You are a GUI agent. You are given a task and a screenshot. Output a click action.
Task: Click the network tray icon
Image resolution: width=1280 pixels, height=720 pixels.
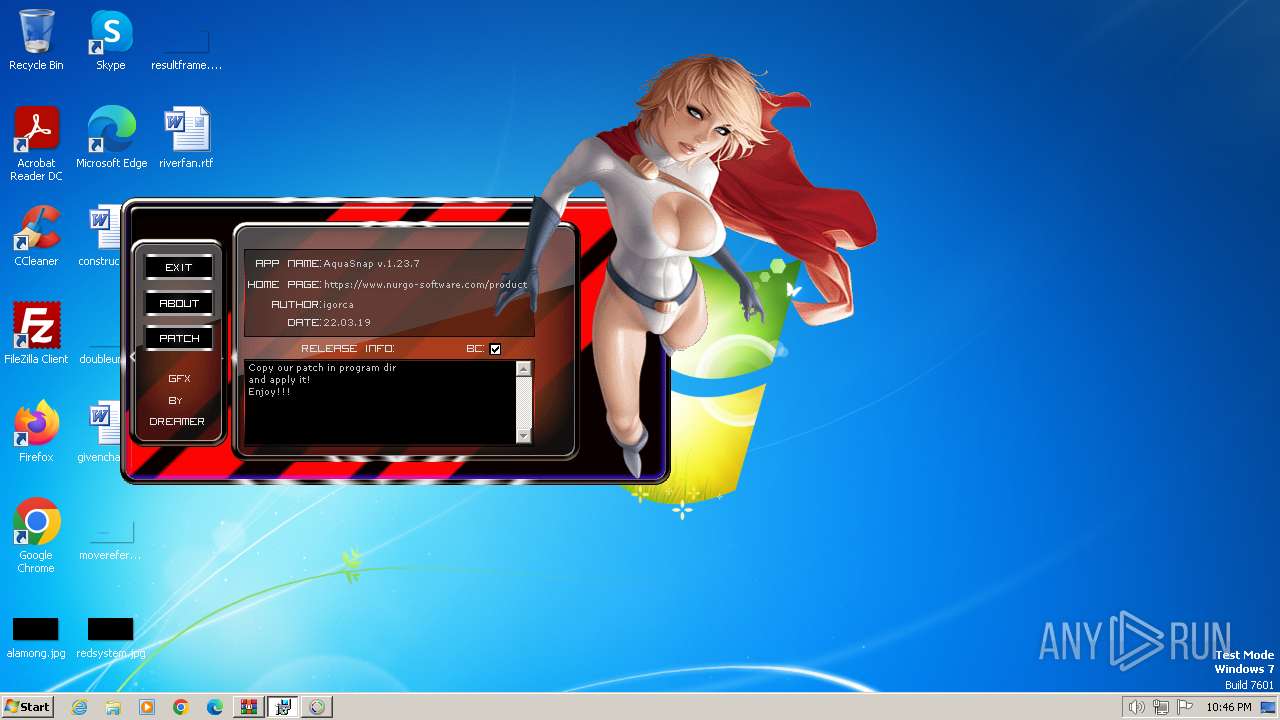[x=1161, y=707]
